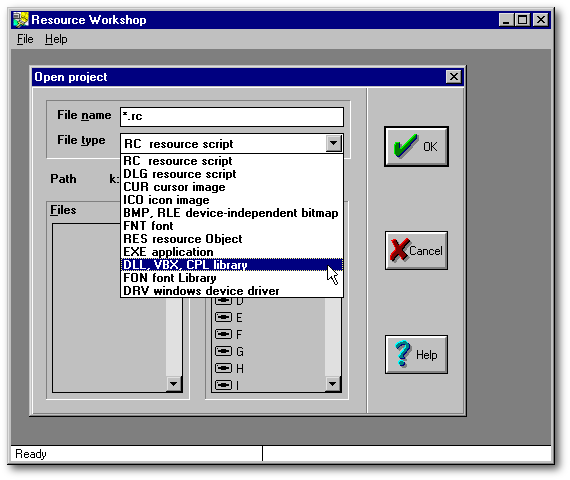The height and width of the screenshot is (480, 570).
Task: Click Files list scroll down arrow
Action: pyautogui.click(x=174, y=384)
